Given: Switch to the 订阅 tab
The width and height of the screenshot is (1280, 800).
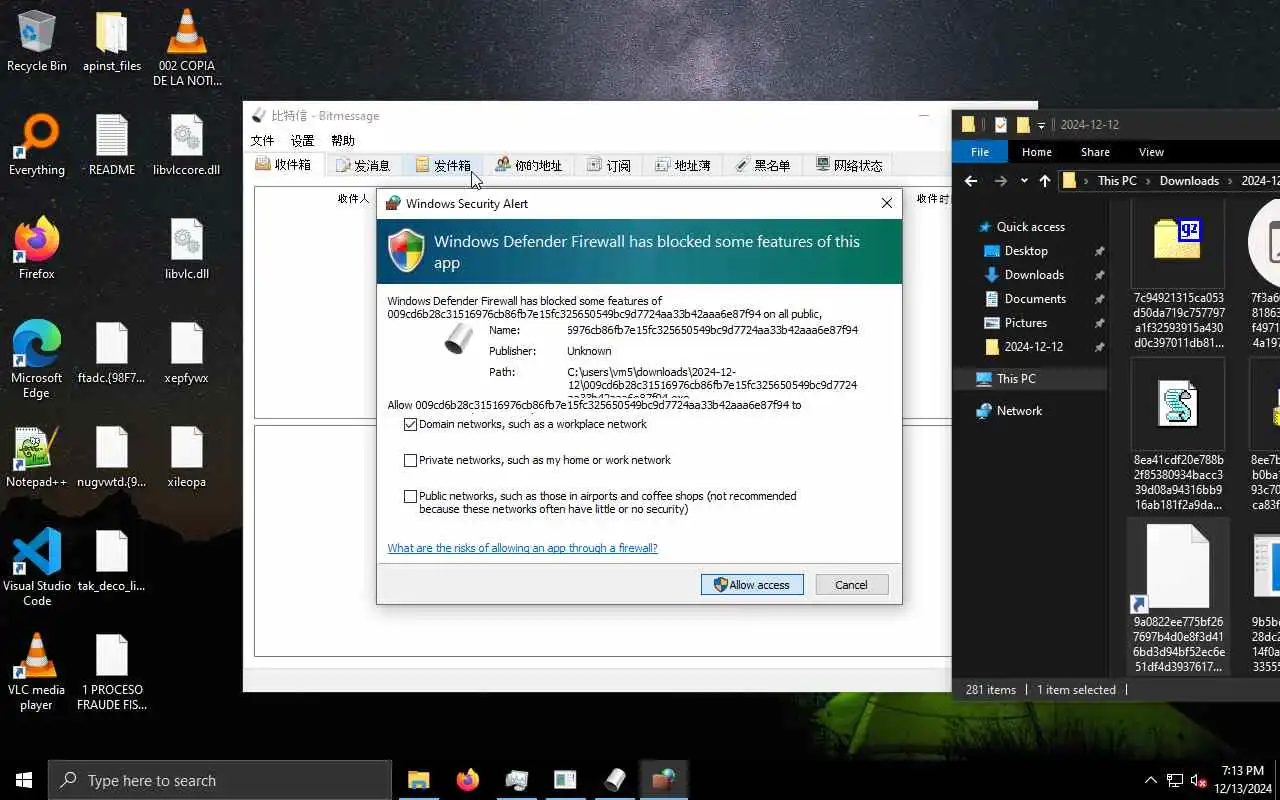Looking at the screenshot, I should [x=609, y=165].
